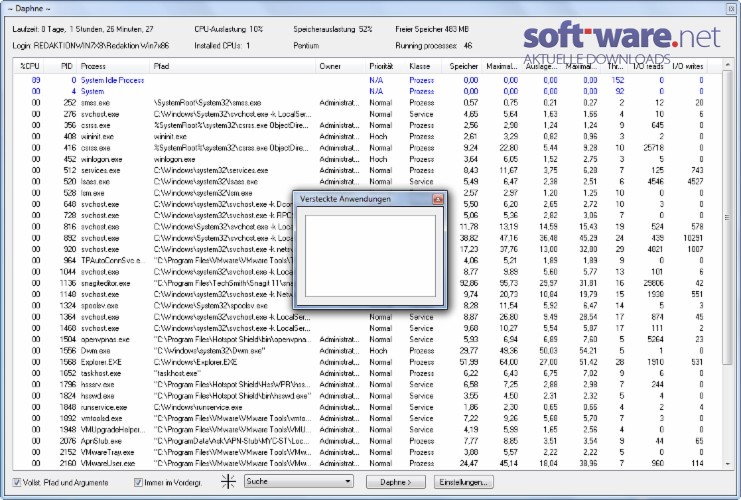This screenshot has height=500, width=741.
Task: Click the crosshair window-finder icon
Action: (228, 482)
